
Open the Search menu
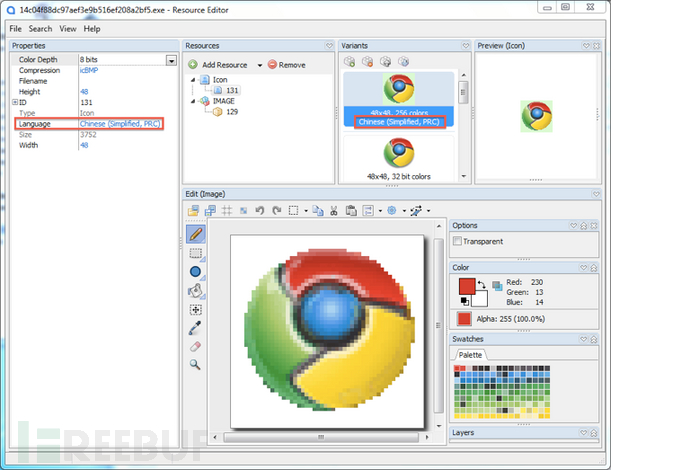pyautogui.click(x=40, y=29)
